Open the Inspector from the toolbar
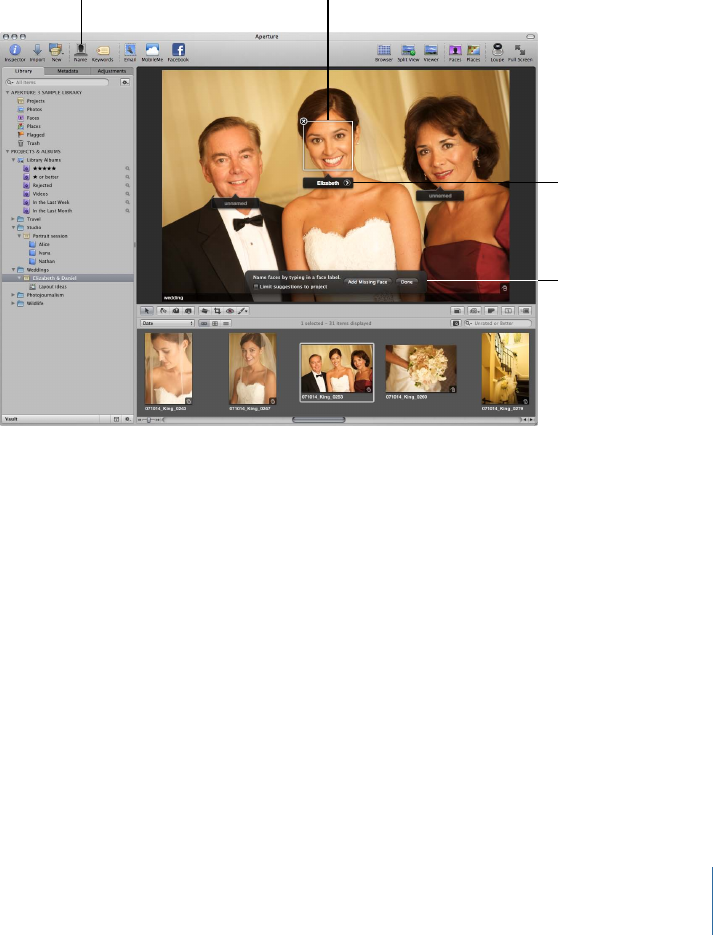The width and height of the screenshot is (713, 935). [15, 52]
